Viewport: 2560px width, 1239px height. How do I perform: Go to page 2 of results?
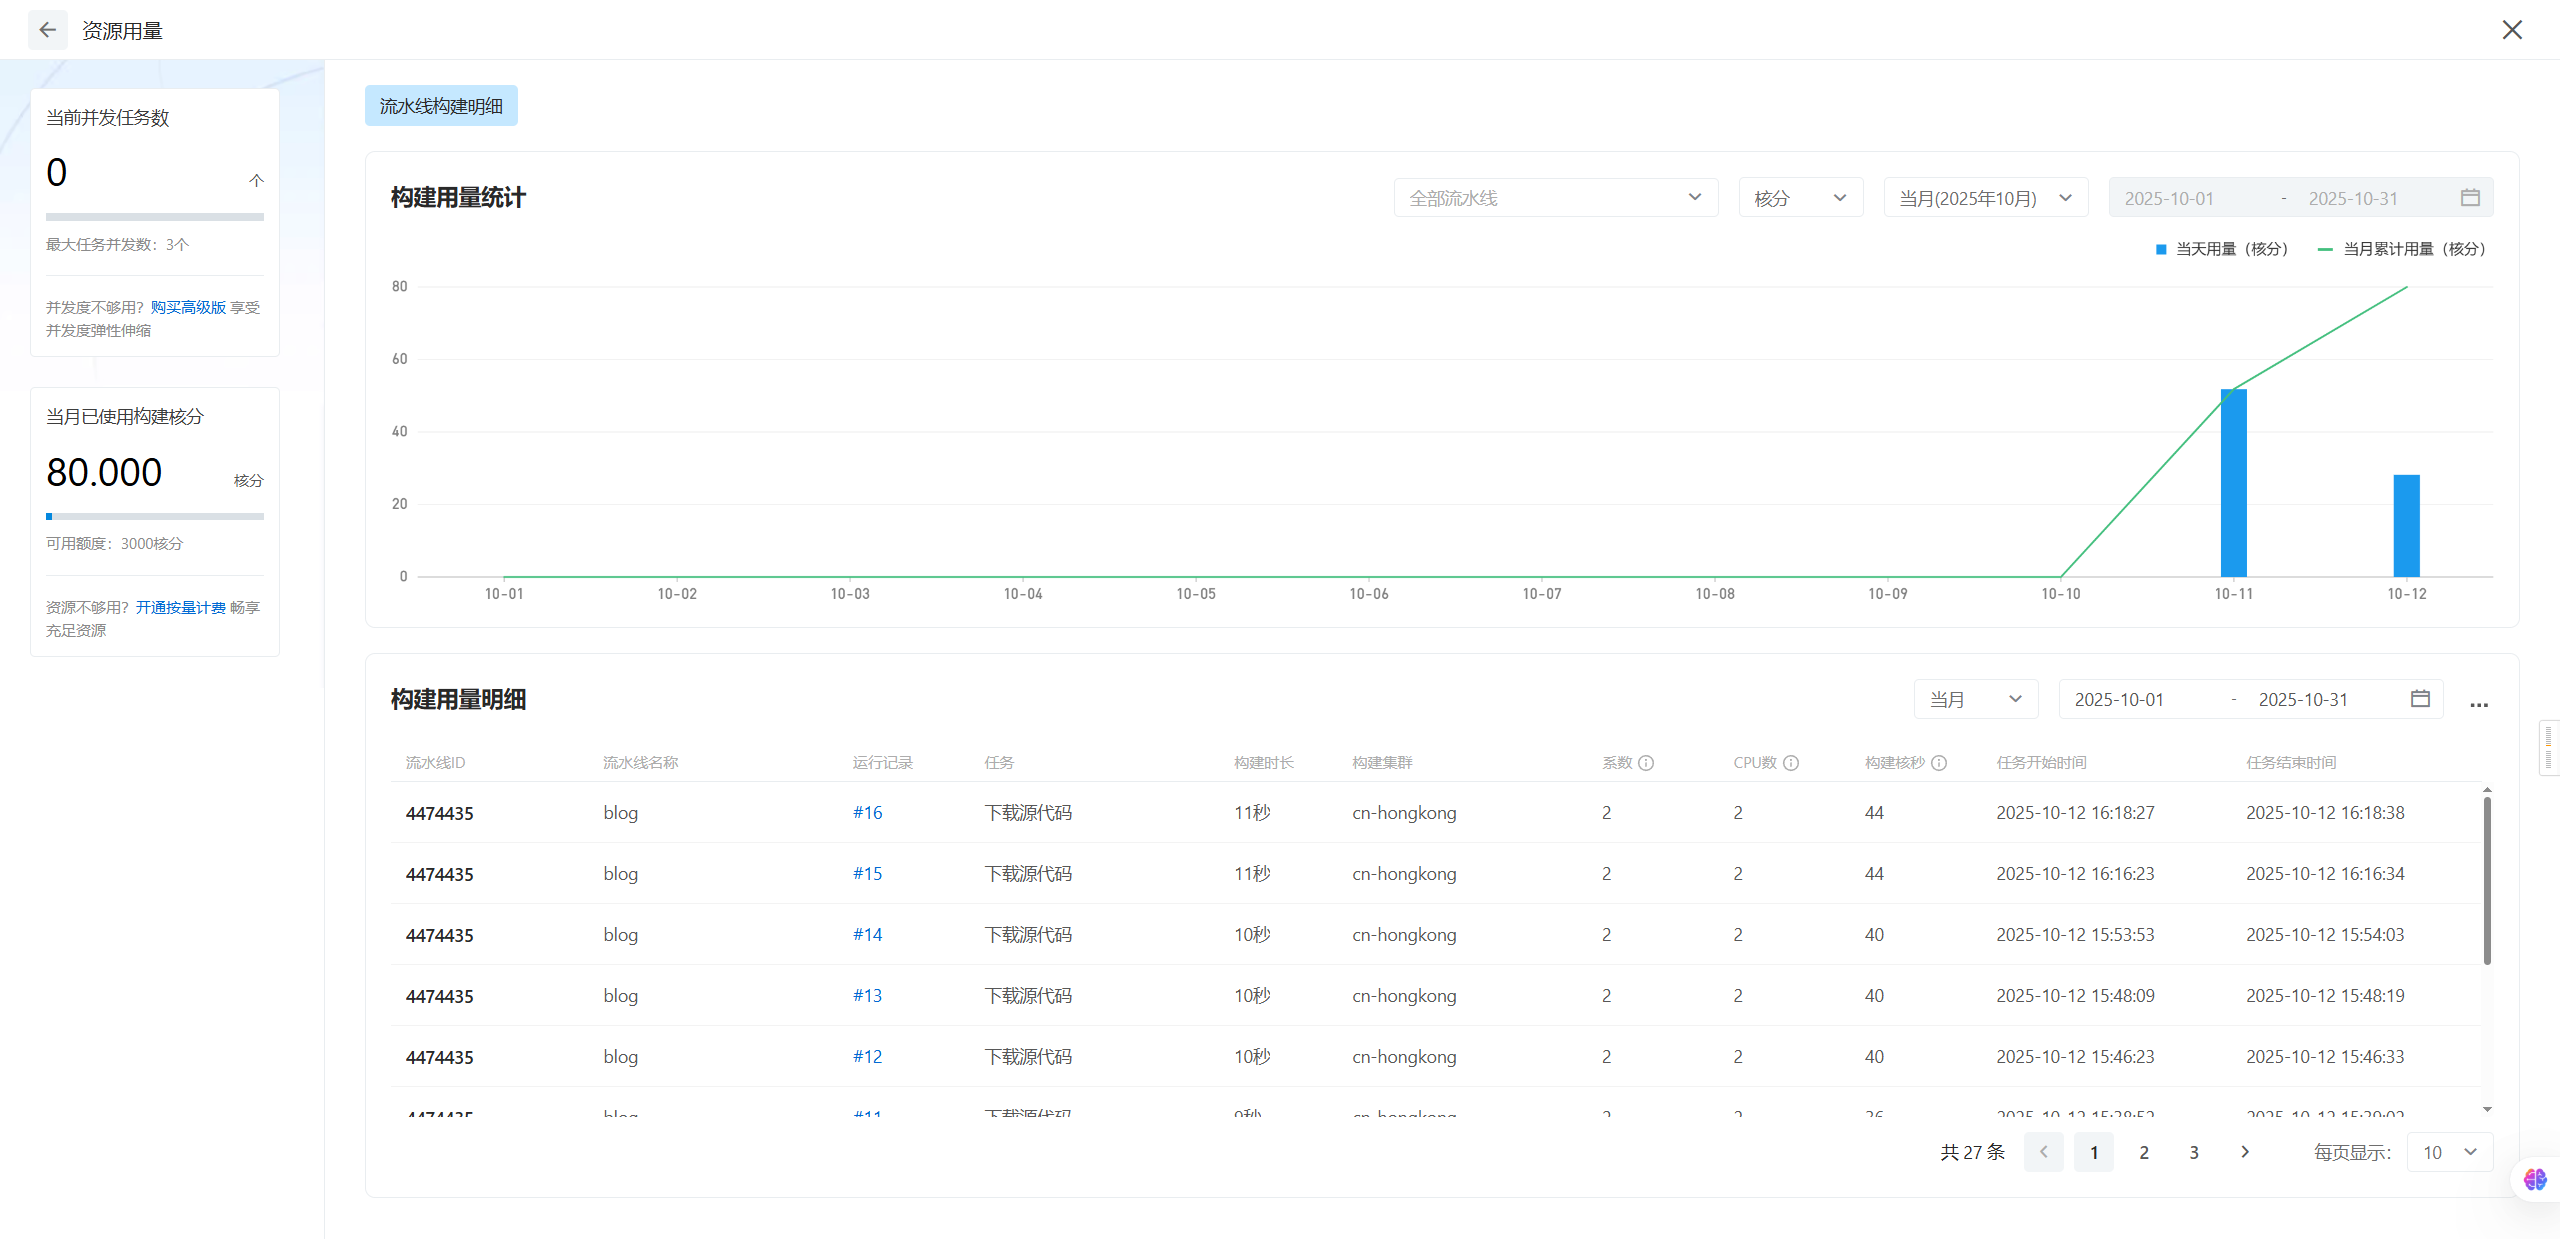click(2144, 1152)
